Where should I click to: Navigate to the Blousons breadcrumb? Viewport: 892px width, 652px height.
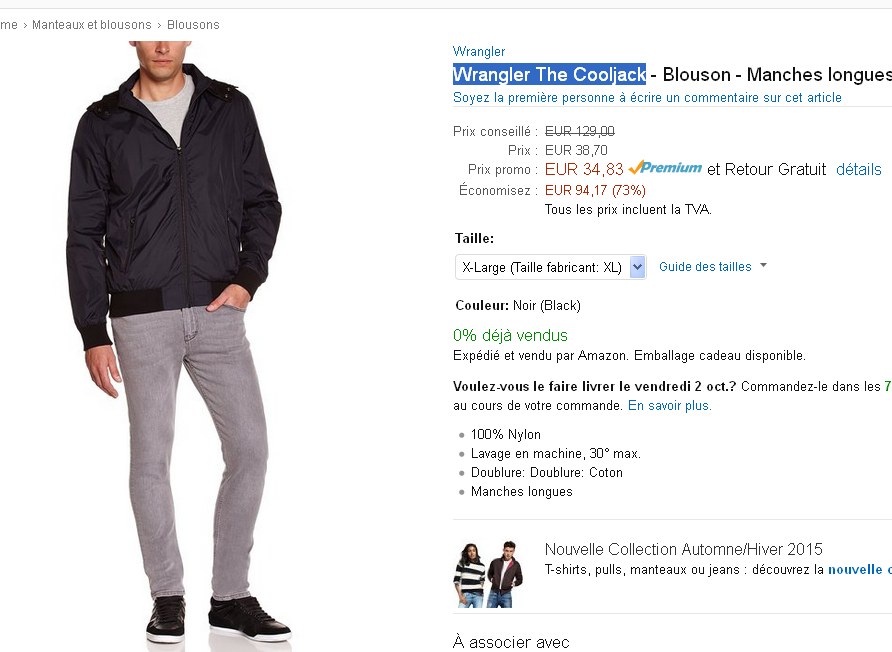[x=193, y=24]
